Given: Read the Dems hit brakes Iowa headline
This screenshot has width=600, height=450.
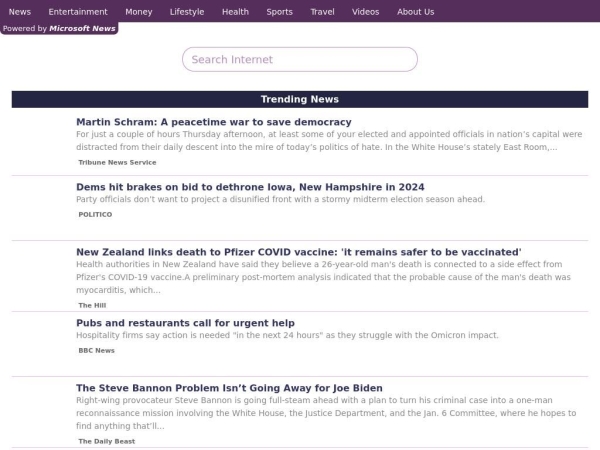Looking at the screenshot, I should pyautogui.click(x=250, y=187).
